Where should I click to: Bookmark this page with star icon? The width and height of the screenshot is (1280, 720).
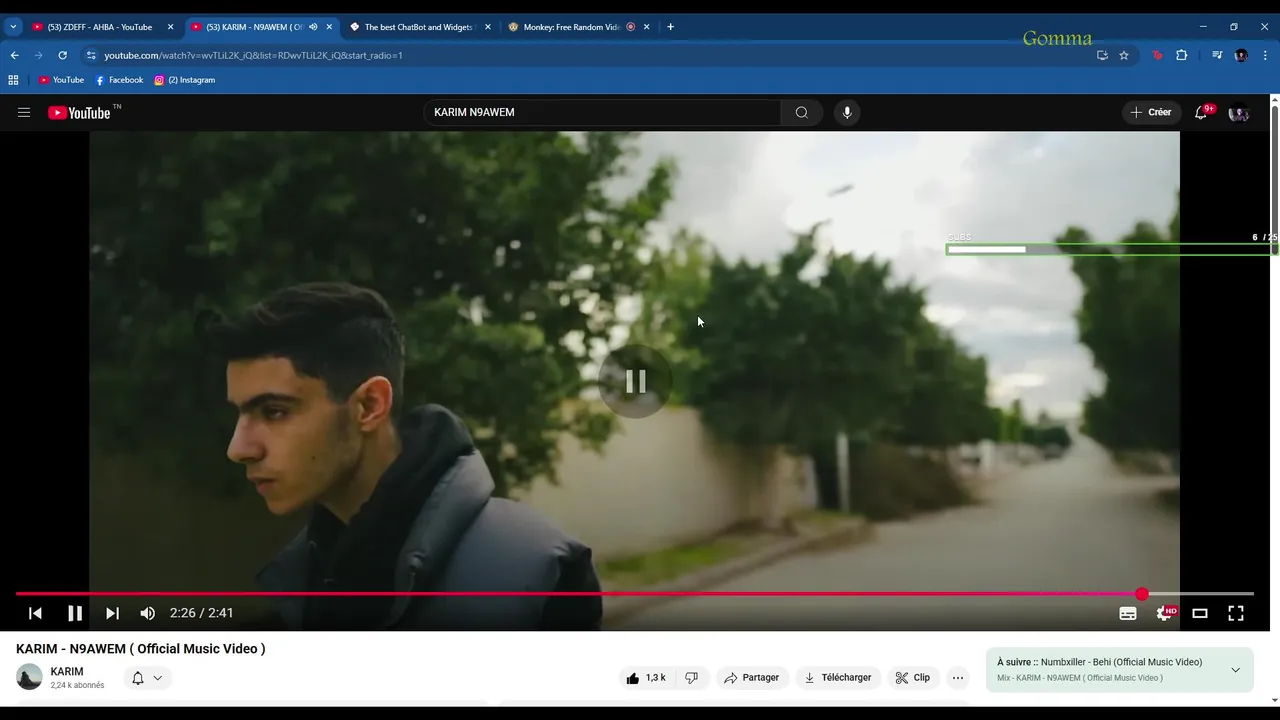tap(1124, 55)
